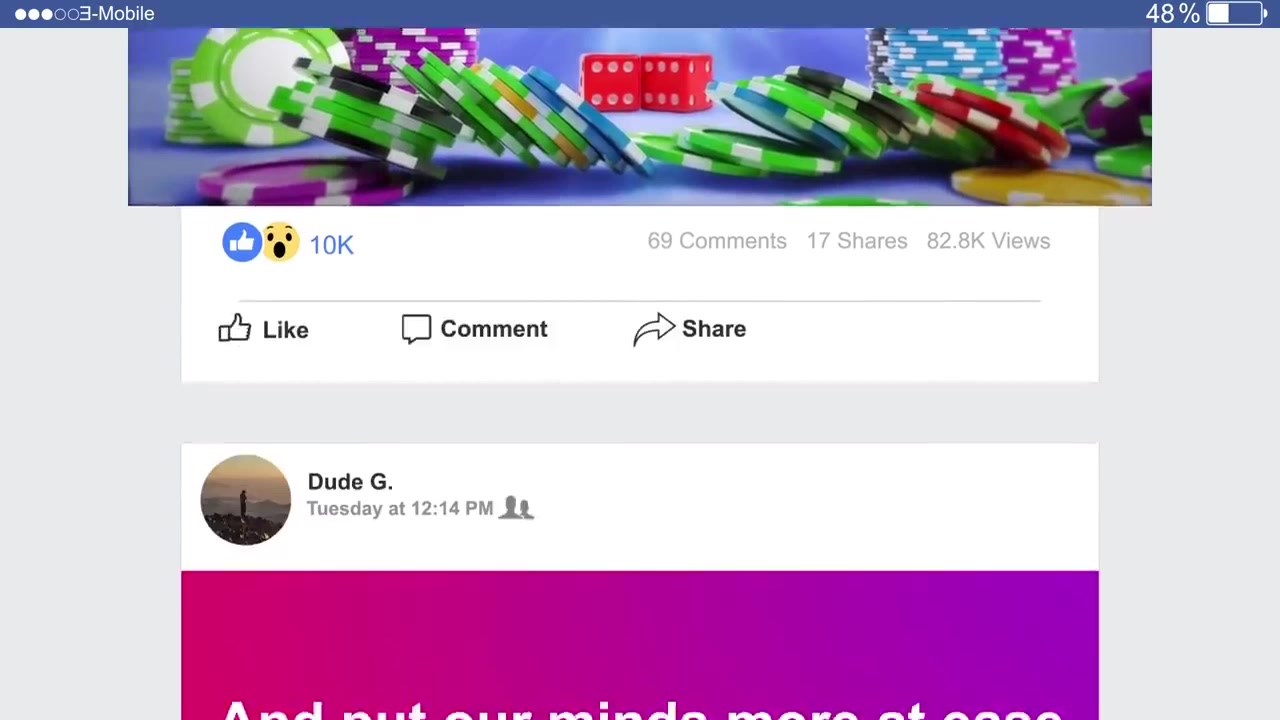Image resolution: width=1280 pixels, height=720 pixels.
Task: Open the purple gradient text post
Action: click(x=640, y=645)
